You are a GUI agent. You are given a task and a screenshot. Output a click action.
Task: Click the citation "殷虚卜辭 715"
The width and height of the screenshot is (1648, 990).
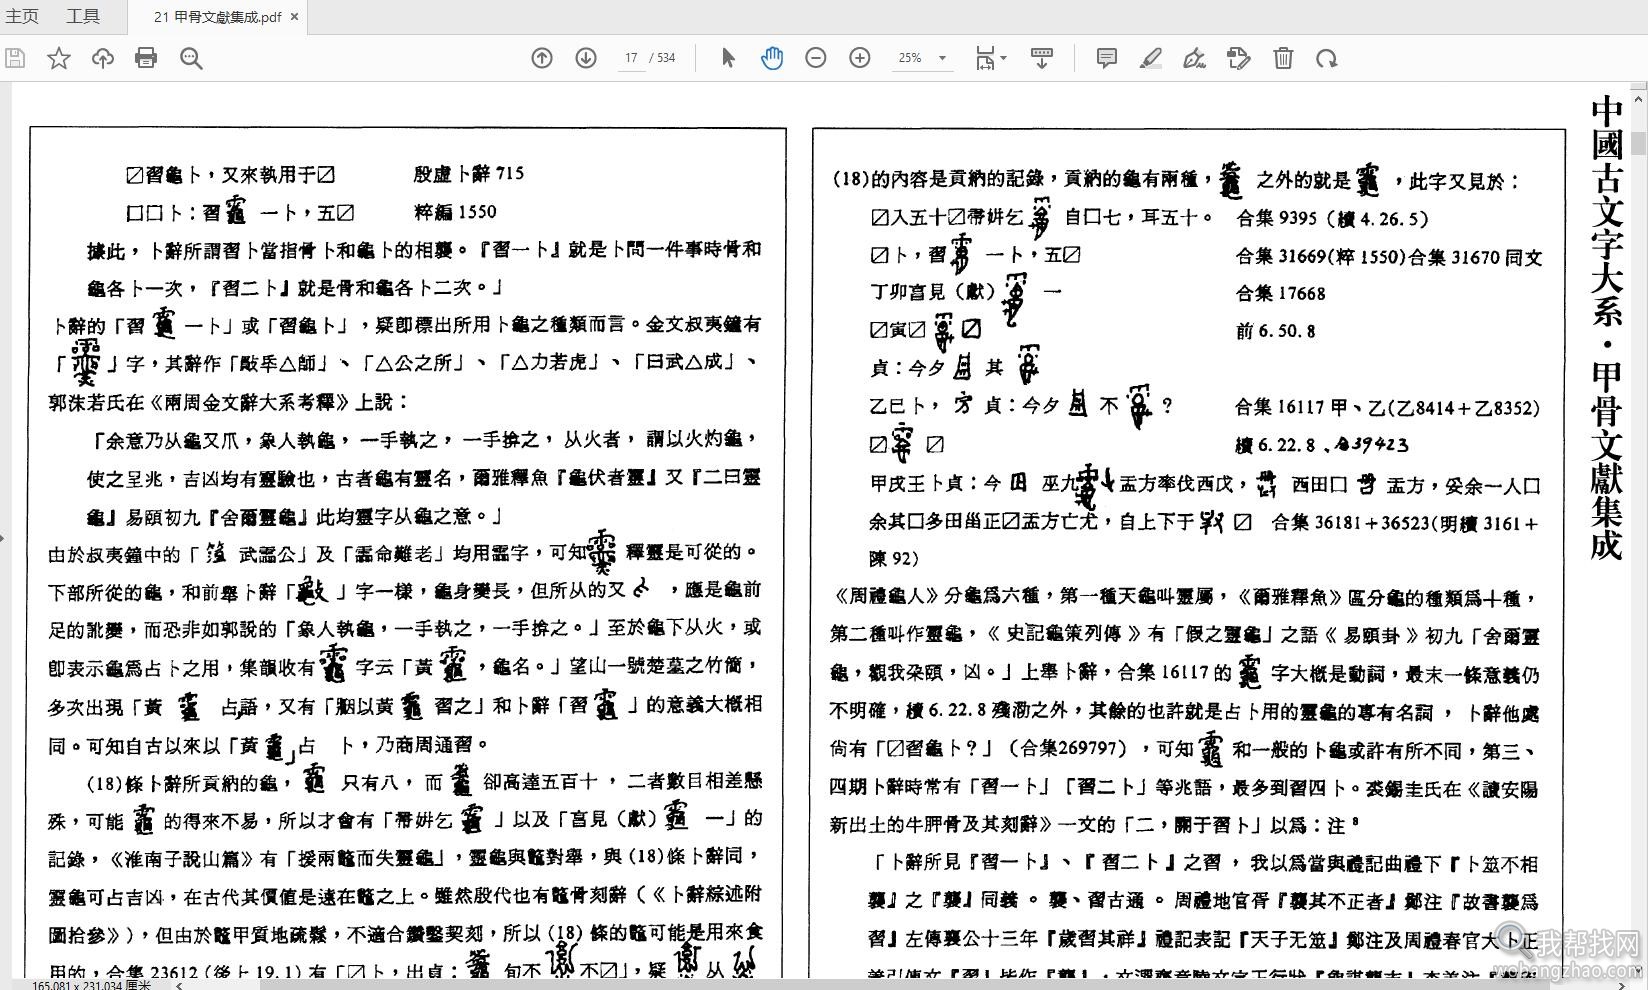tap(469, 173)
